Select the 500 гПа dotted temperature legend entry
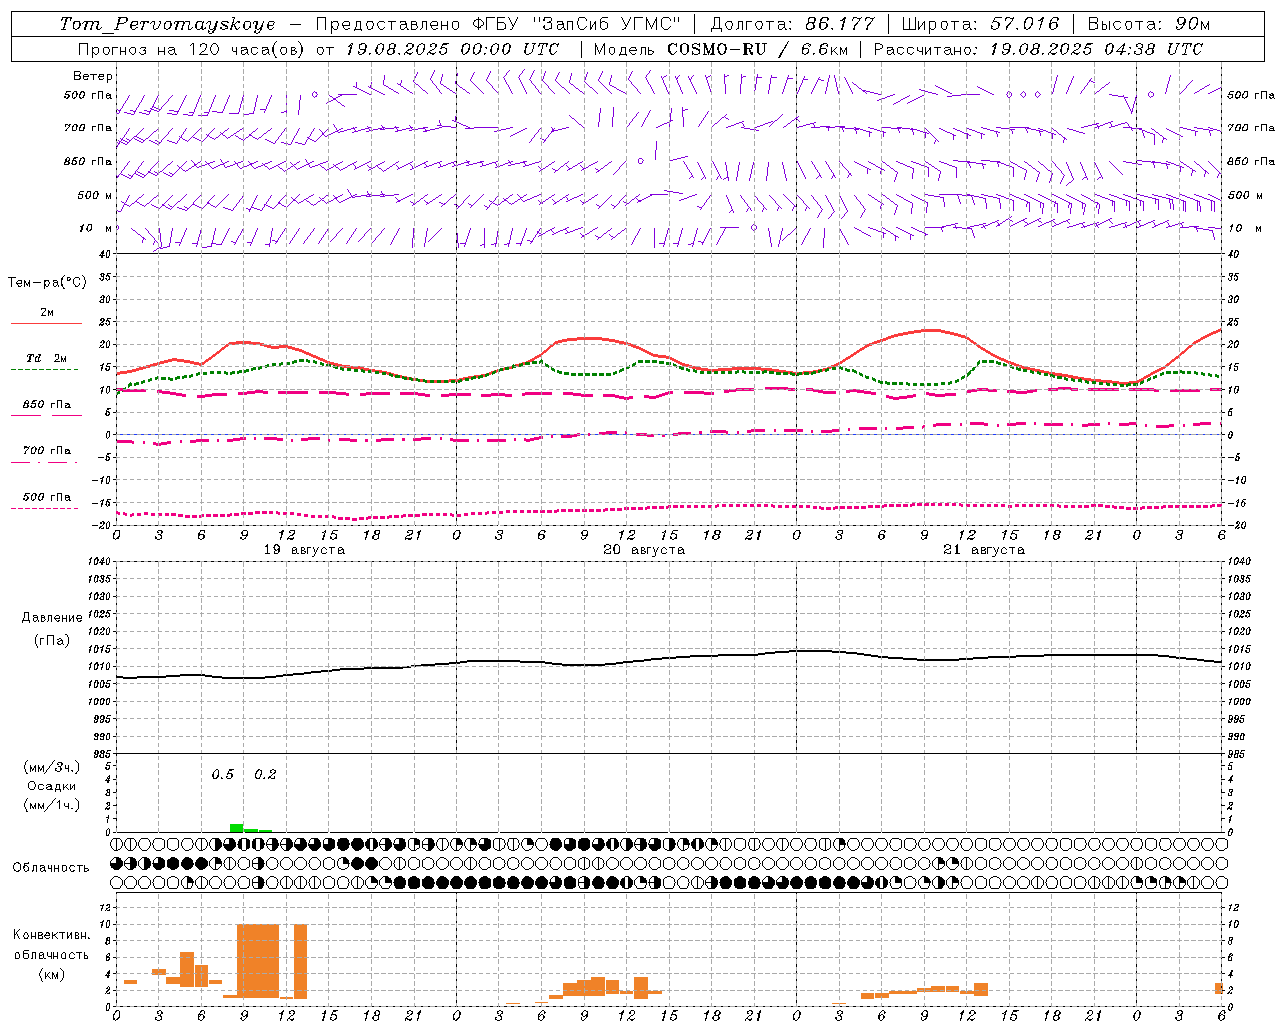1280x1024 pixels. 46,501
